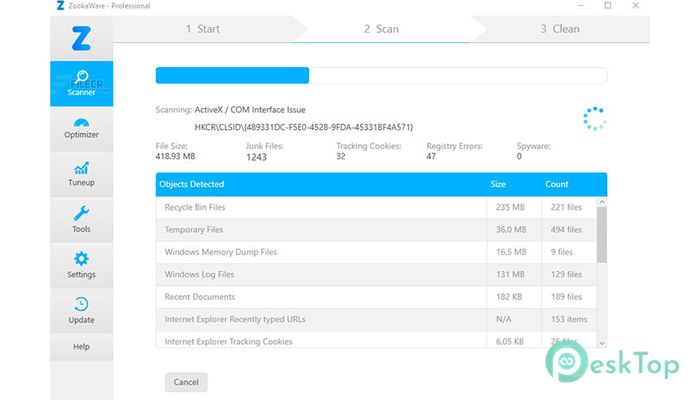Go to the 1 Start step
Viewport: 700px width, 400px height.
tap(203, 29)
